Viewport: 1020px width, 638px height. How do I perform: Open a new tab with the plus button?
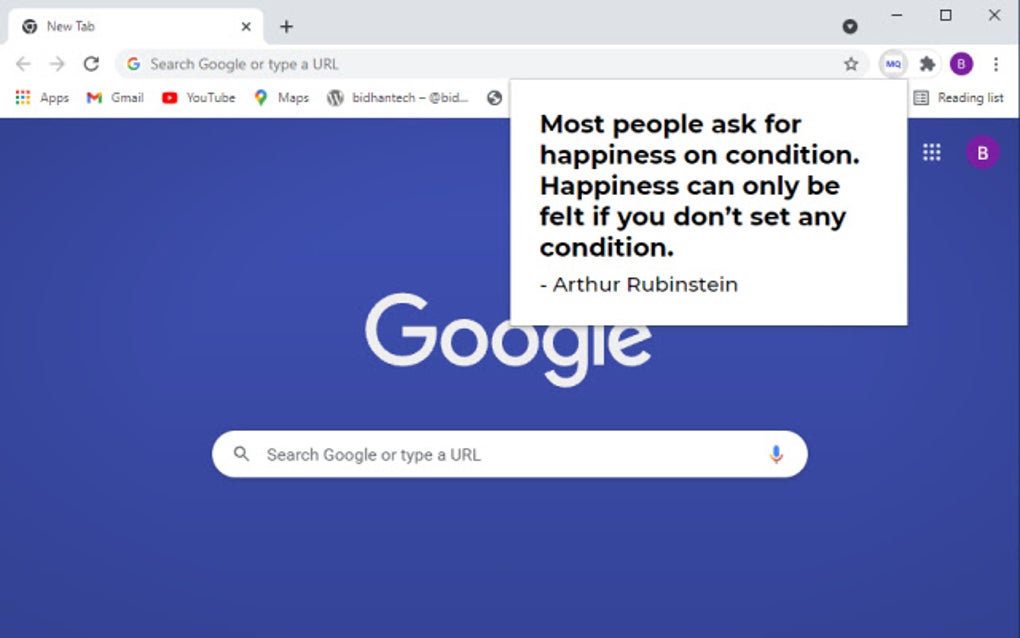coord(286,27)
